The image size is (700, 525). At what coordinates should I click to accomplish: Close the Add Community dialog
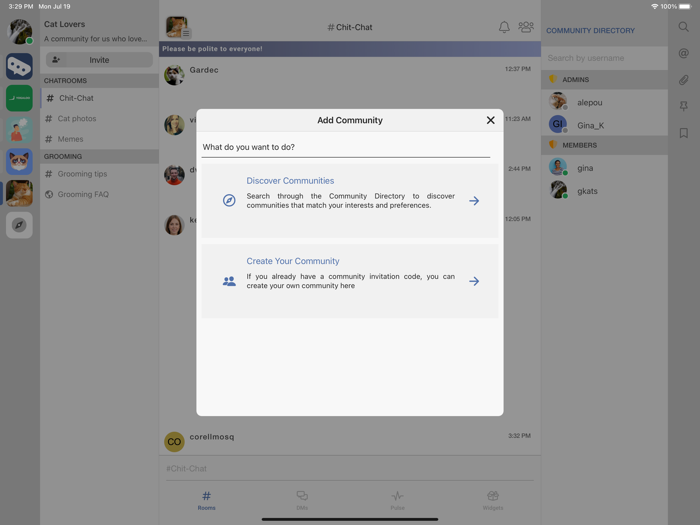pos(490,120)
